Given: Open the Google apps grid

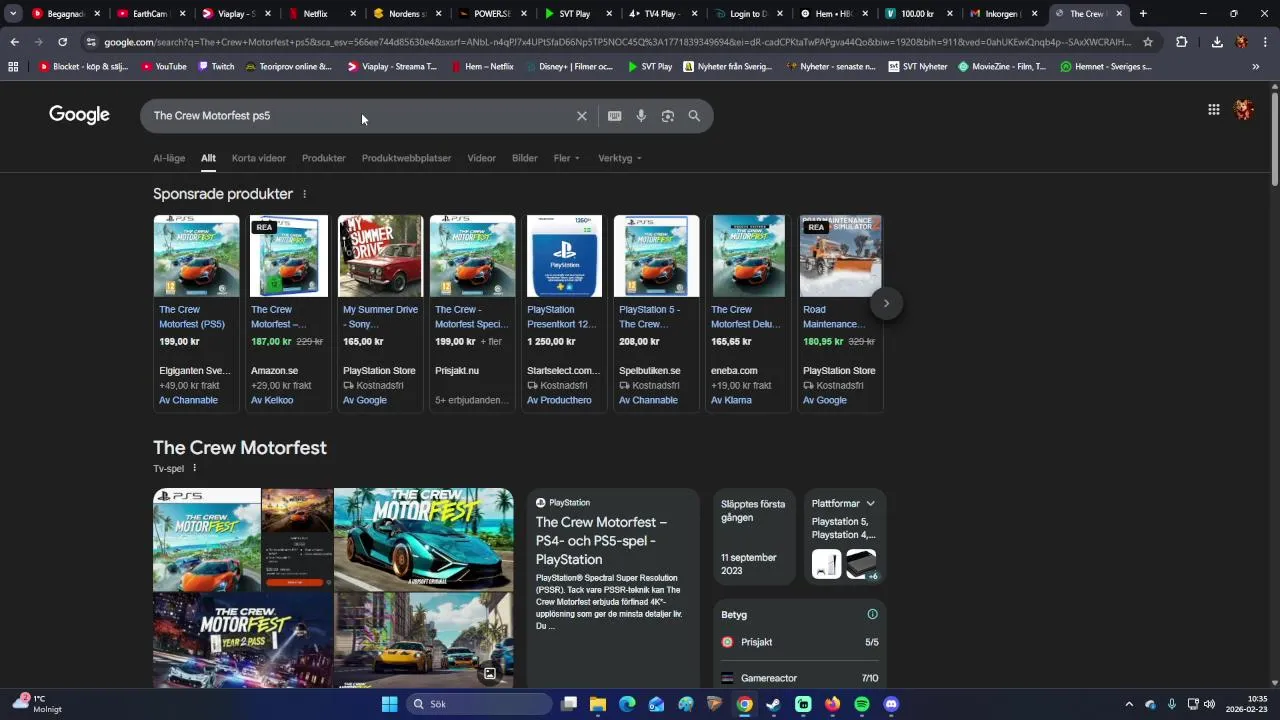Looking at the screenshot, I should click(x=1213, y=110).
